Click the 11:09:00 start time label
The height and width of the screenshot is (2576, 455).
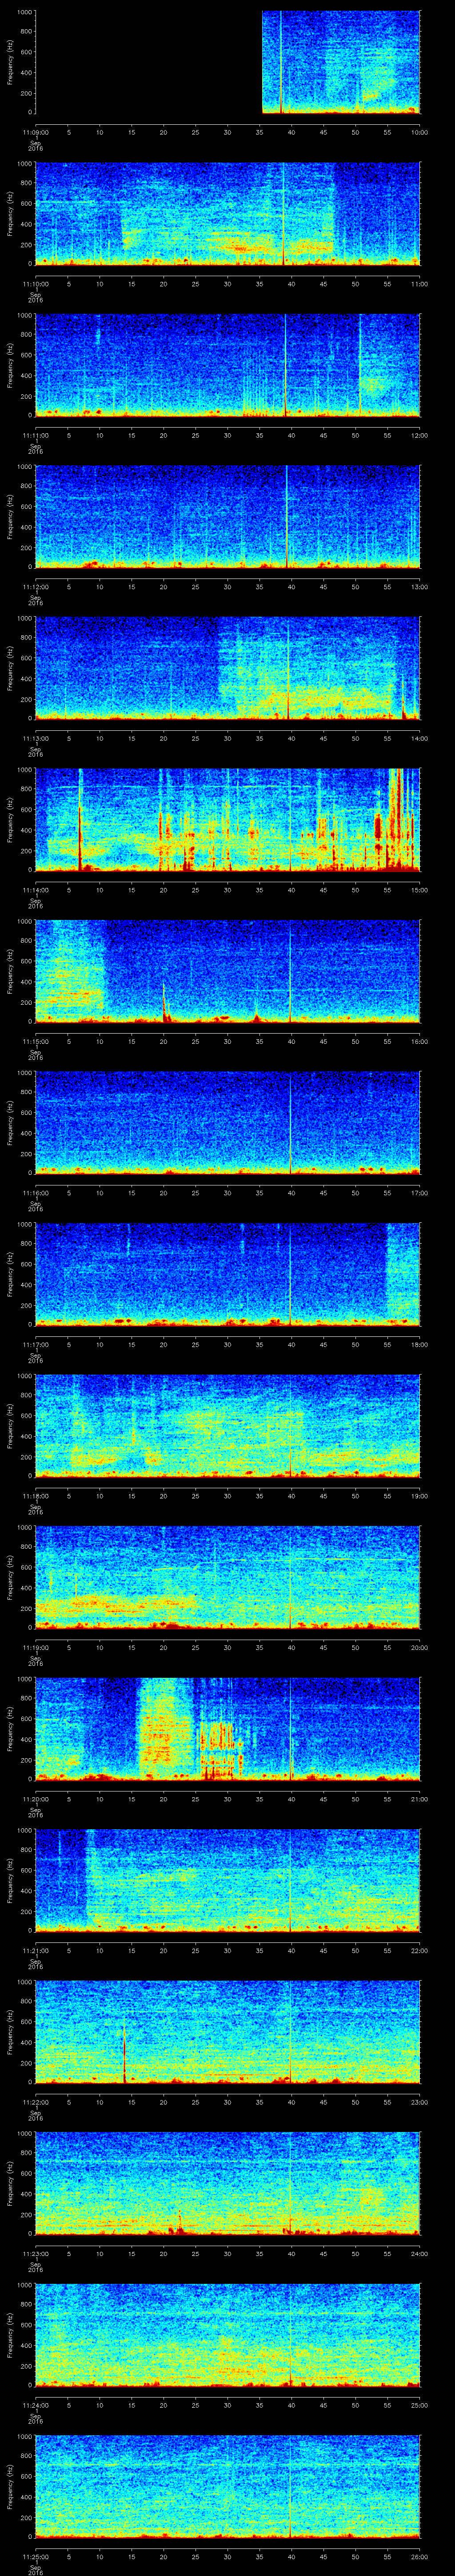click(36, 131)
